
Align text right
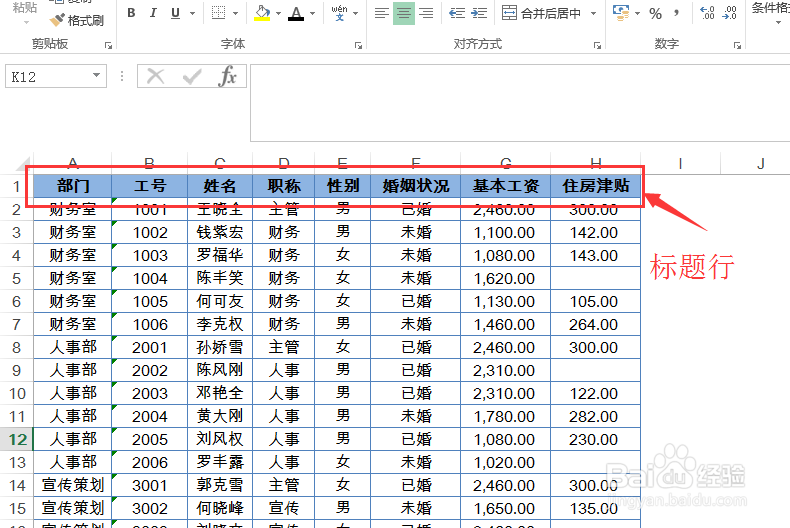click(x=426, y=13)
